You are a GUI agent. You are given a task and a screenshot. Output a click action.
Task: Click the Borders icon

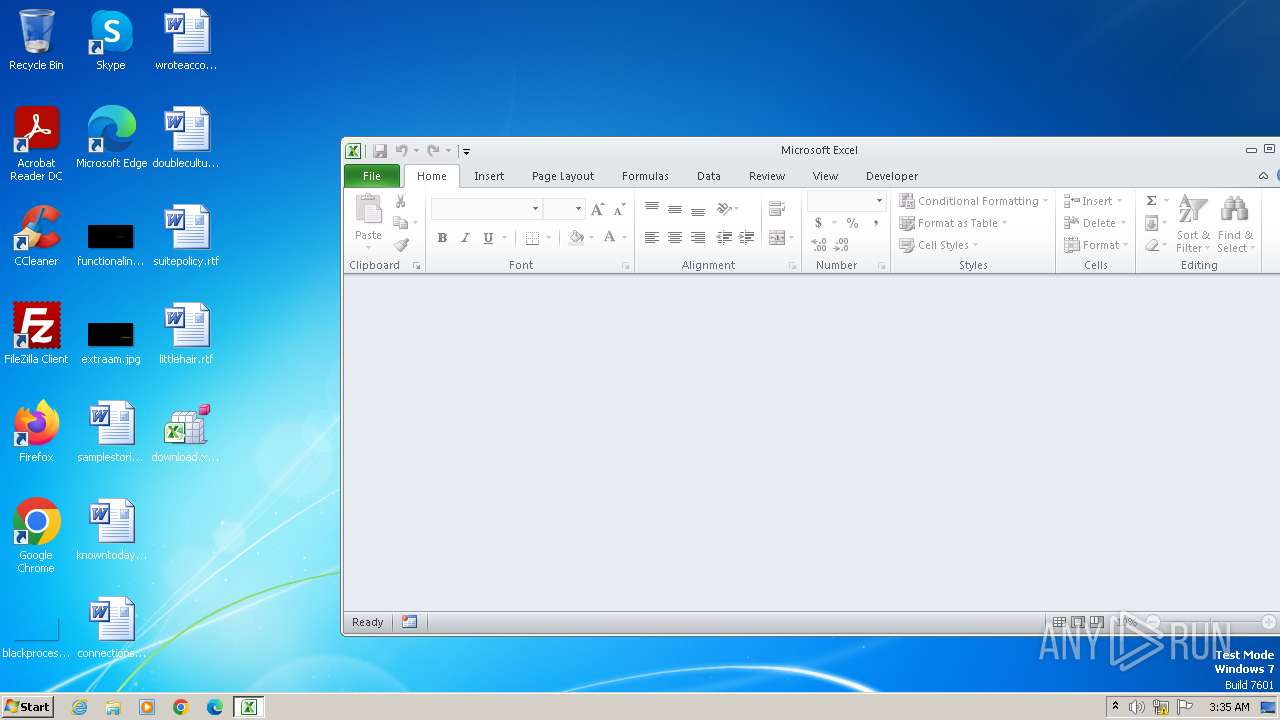pyautogui.click(x=532, y=238)
